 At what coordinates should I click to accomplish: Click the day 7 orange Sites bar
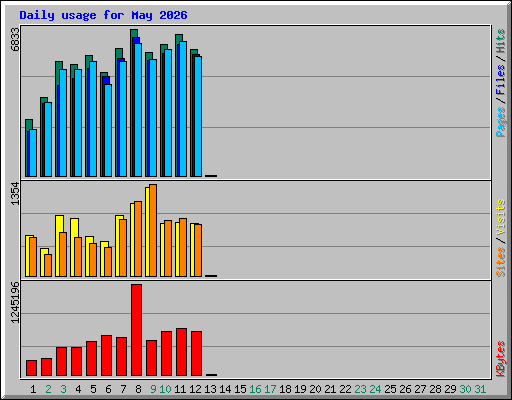click(123, 248)
